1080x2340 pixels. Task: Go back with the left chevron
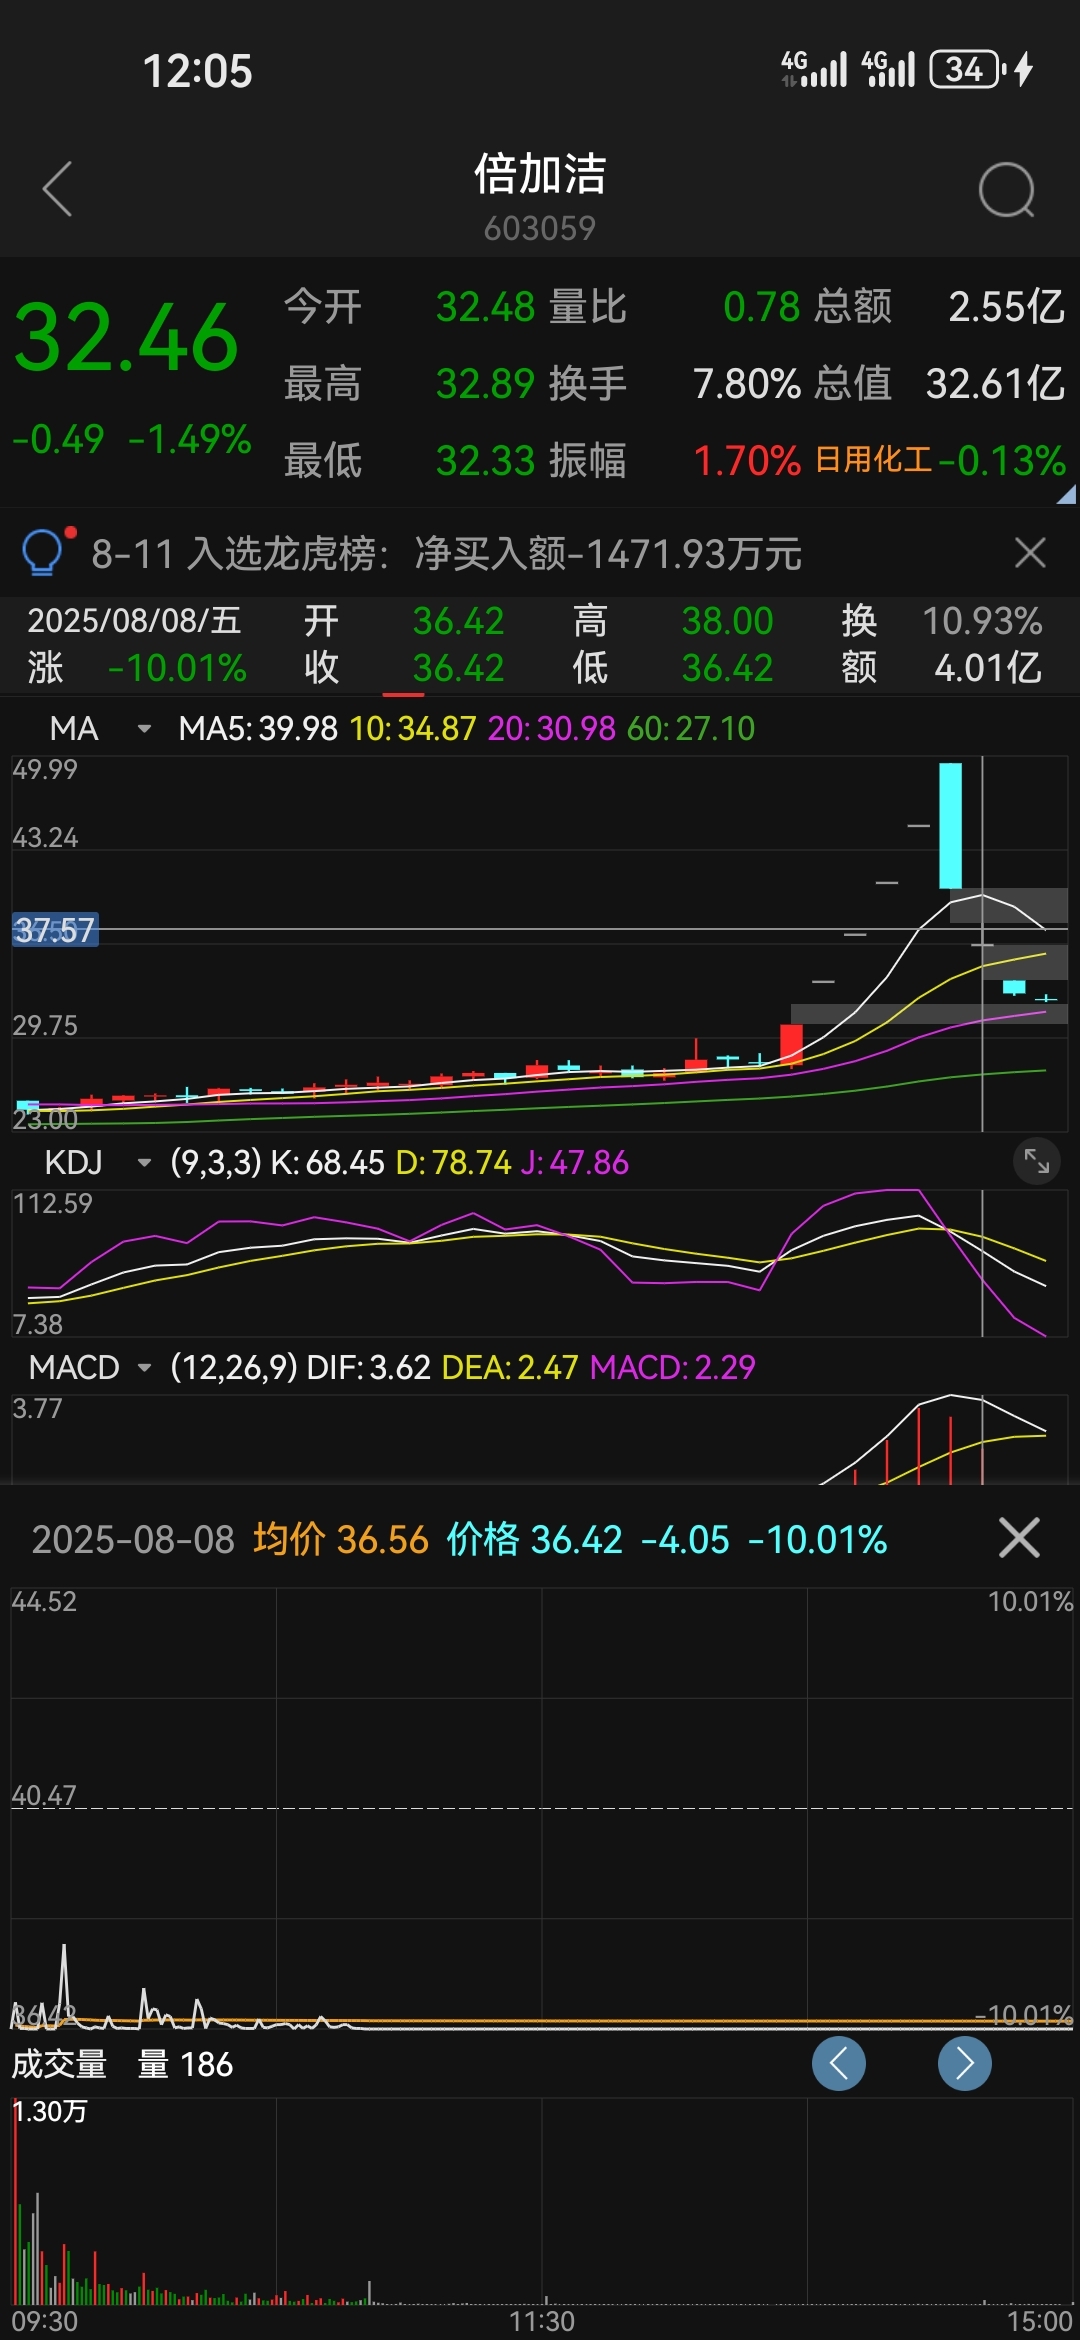58,188
